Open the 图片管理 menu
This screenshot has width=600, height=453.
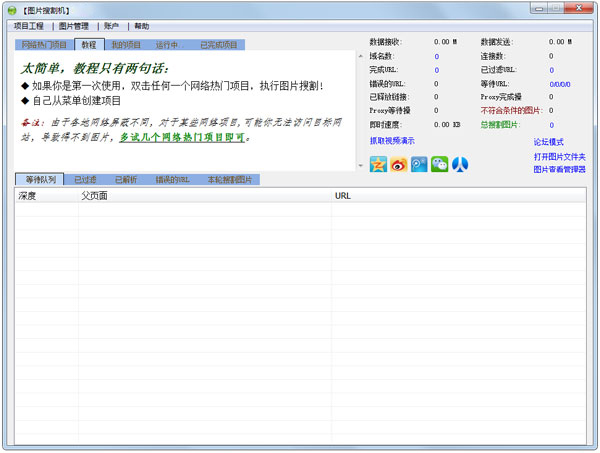(73, 26)
